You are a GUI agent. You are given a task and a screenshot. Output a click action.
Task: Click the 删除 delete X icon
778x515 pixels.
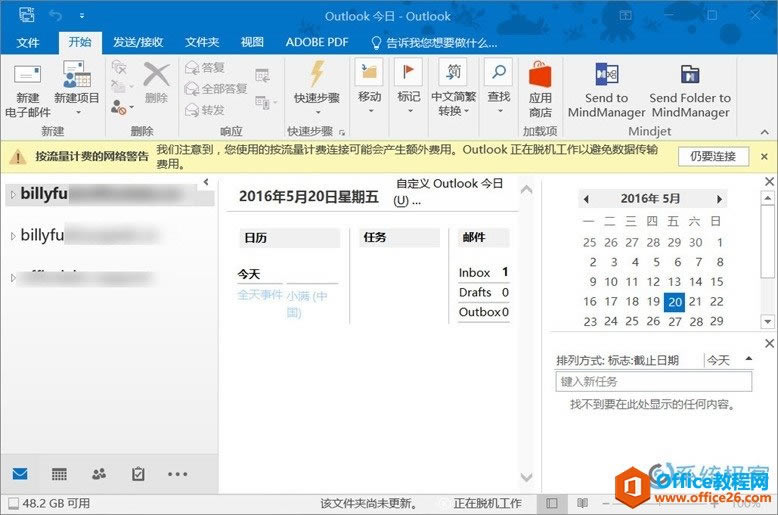point(156,82)
